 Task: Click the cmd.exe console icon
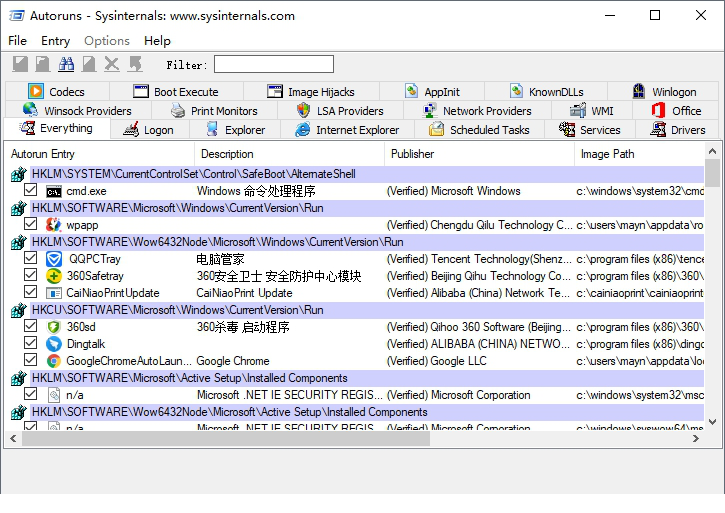54,191
